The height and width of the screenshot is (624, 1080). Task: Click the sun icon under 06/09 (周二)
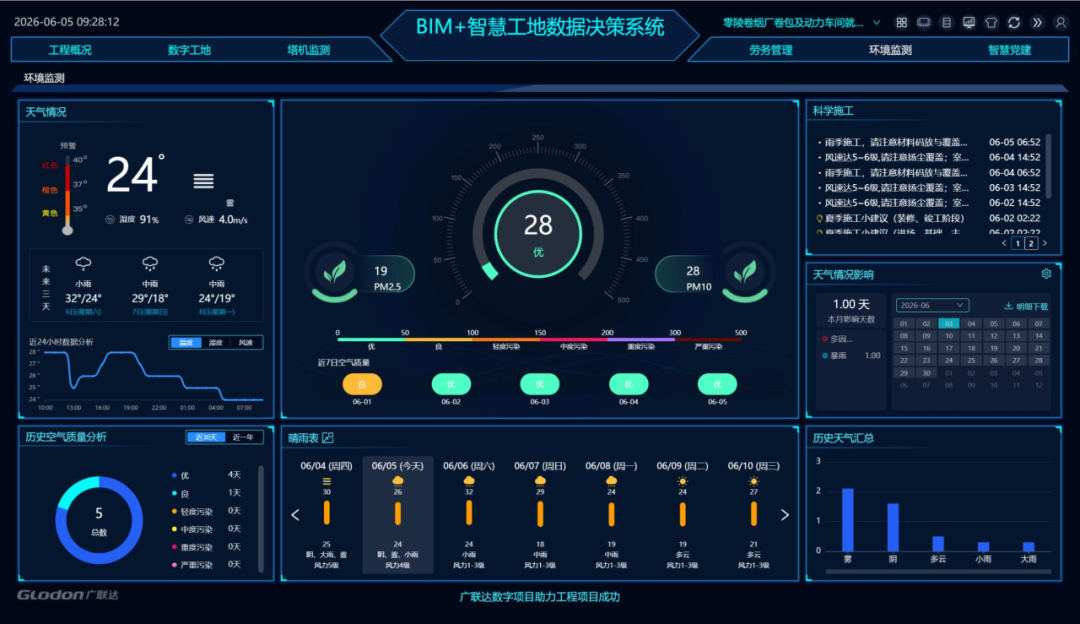(x=683, y=481)
